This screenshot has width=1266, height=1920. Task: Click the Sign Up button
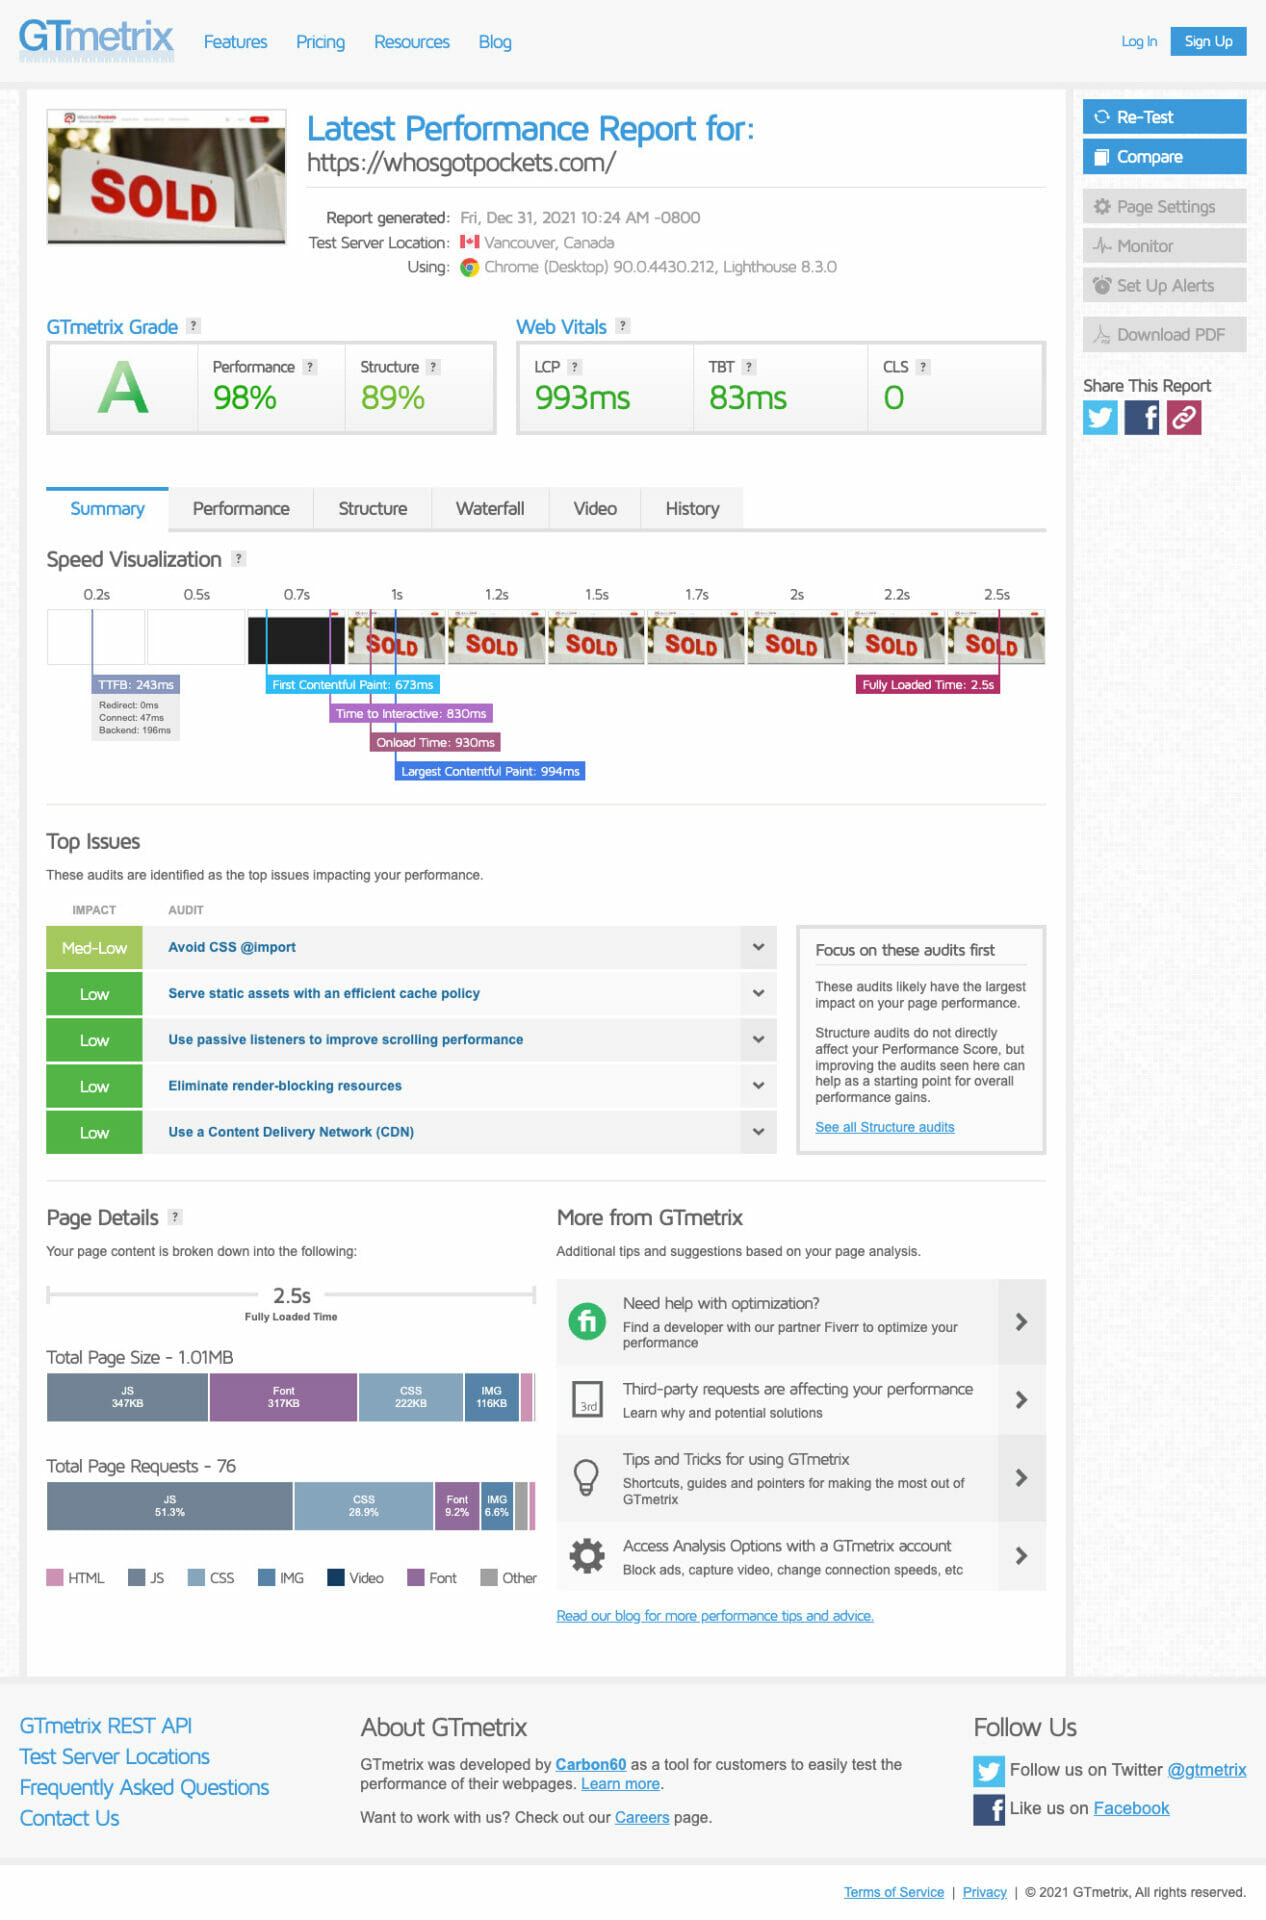pos(1208,41)
